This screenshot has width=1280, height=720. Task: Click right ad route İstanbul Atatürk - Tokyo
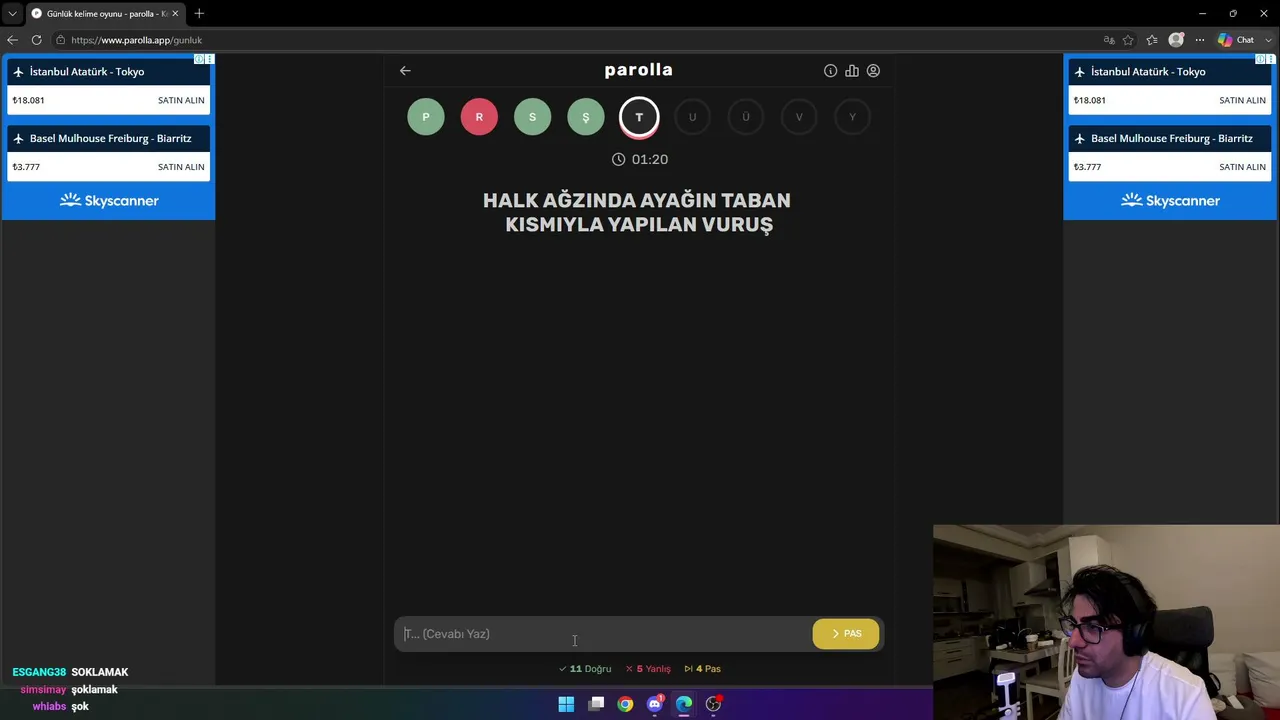pyautogui.click(x=1148, y=72)
